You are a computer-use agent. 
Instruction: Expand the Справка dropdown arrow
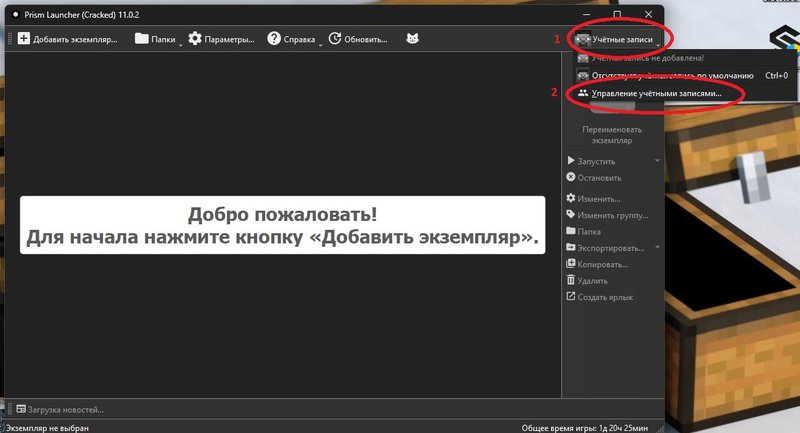tap(320, 45)
